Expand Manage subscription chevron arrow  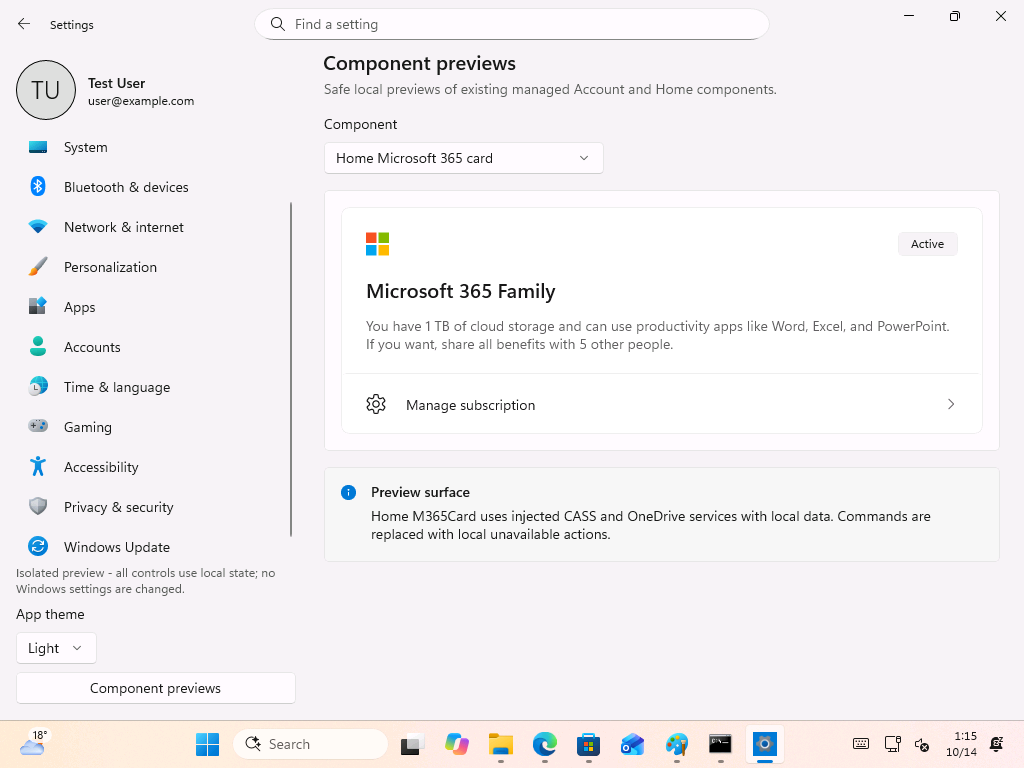coord(951,404)
